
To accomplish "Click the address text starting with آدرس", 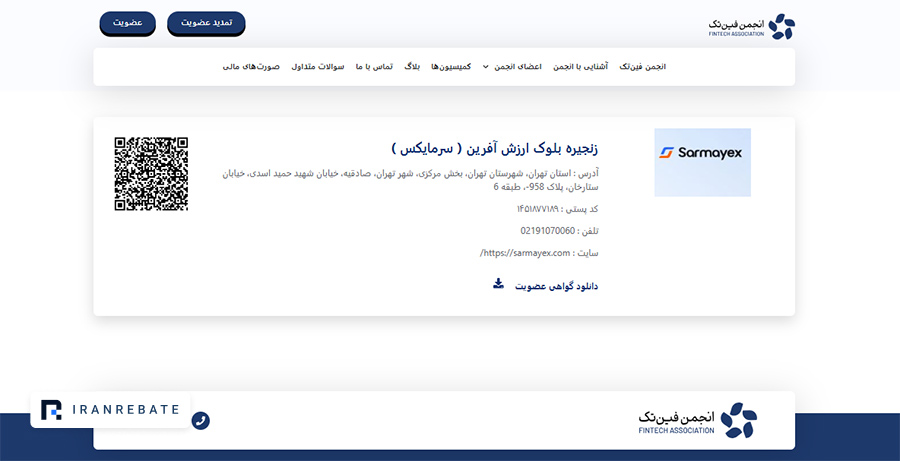I will [x=410, y=180].
